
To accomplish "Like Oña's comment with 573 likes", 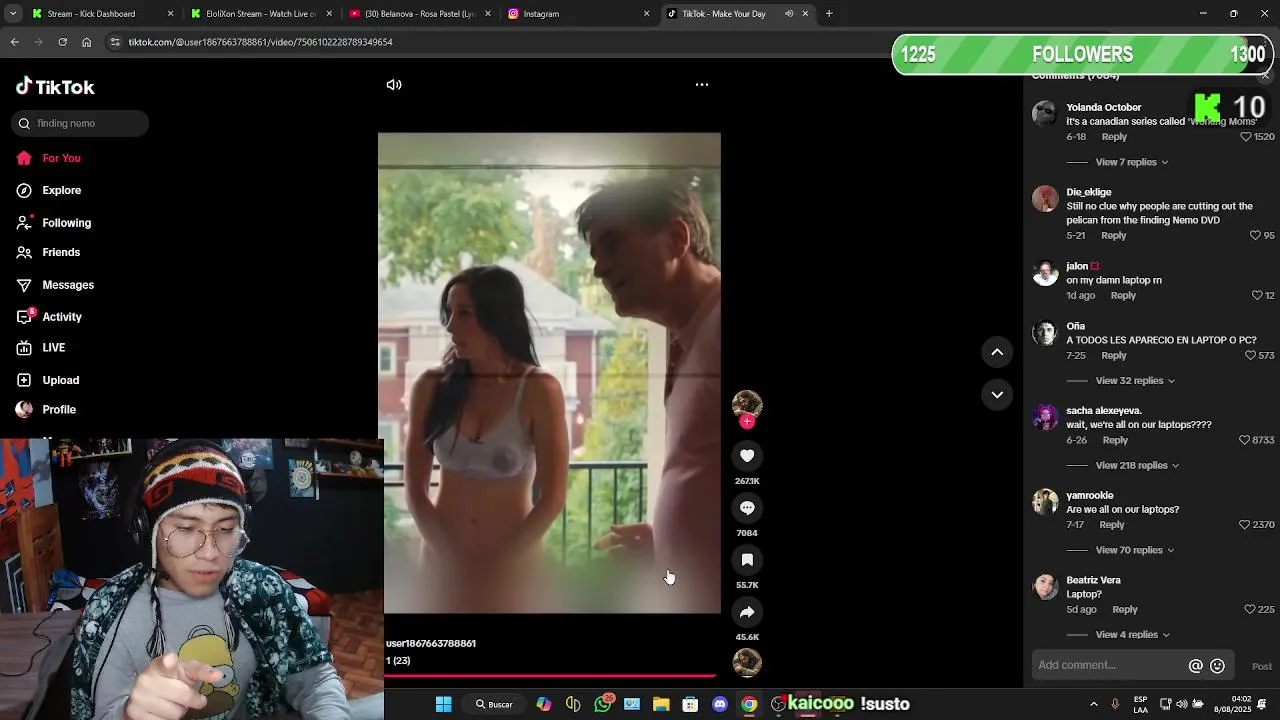I will click(1250, 356).
